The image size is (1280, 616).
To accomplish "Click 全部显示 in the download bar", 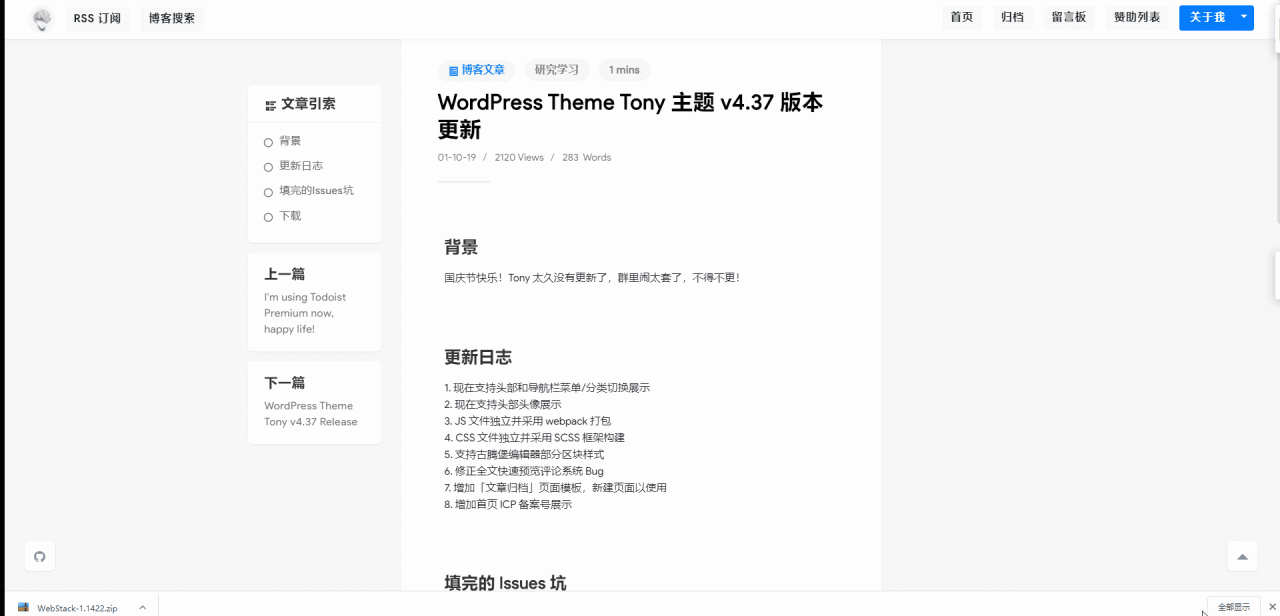I will (x=1233, y=607).
